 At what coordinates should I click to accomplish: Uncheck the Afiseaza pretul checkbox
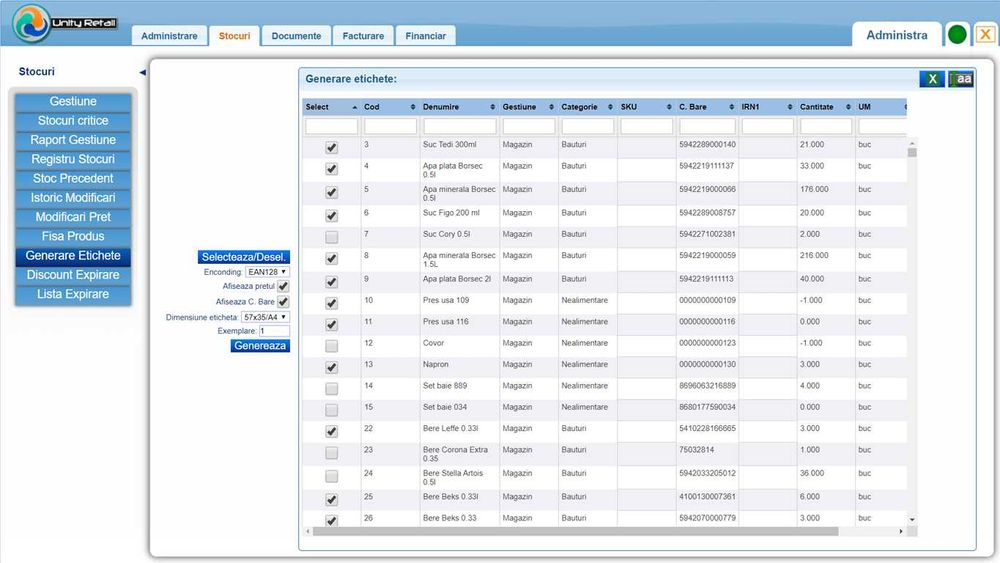(283, 287)
